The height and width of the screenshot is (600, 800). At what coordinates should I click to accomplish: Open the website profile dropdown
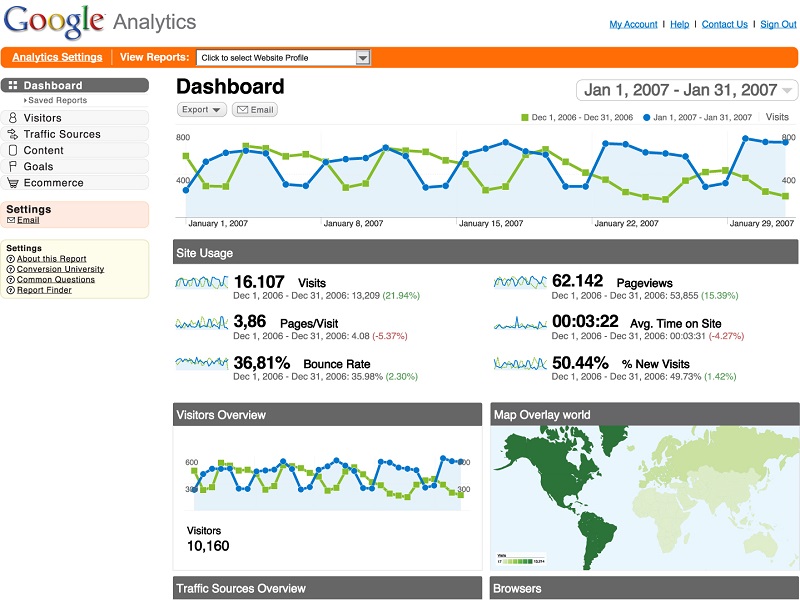(x=283, y=58)
